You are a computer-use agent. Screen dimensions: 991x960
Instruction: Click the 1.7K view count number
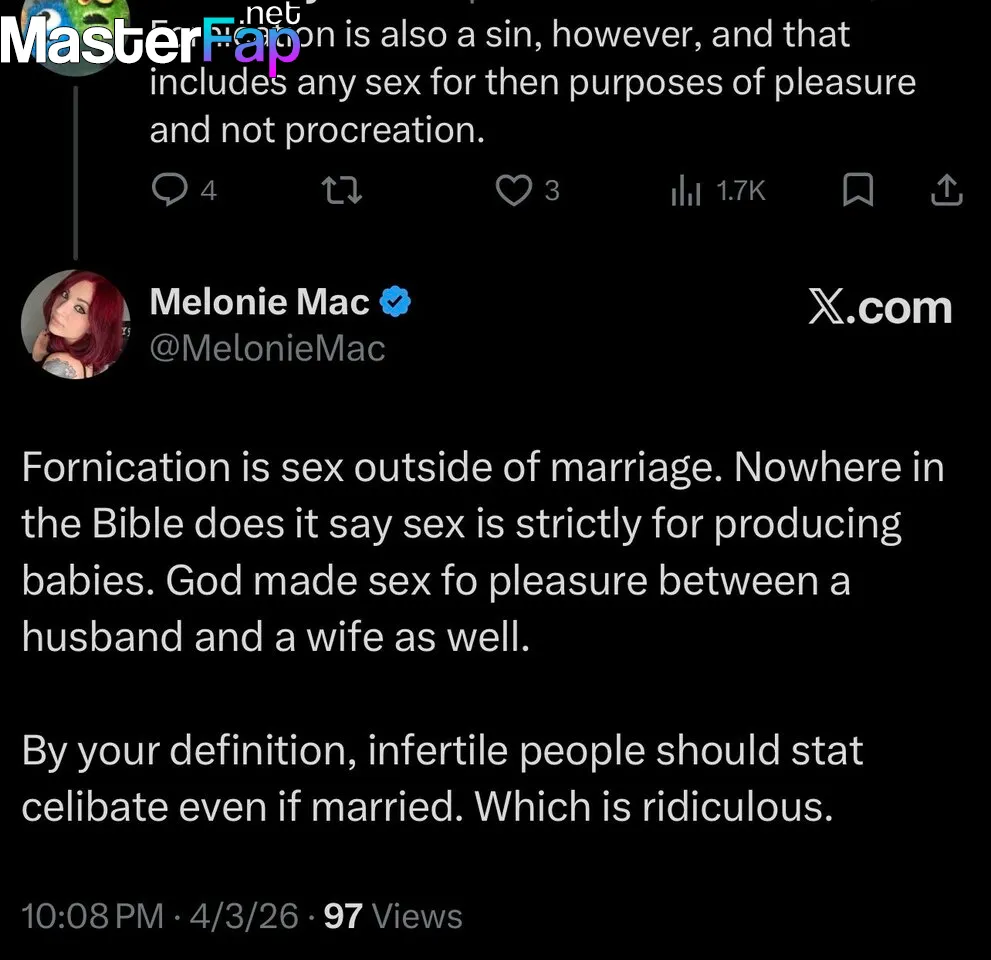(741, 190)
